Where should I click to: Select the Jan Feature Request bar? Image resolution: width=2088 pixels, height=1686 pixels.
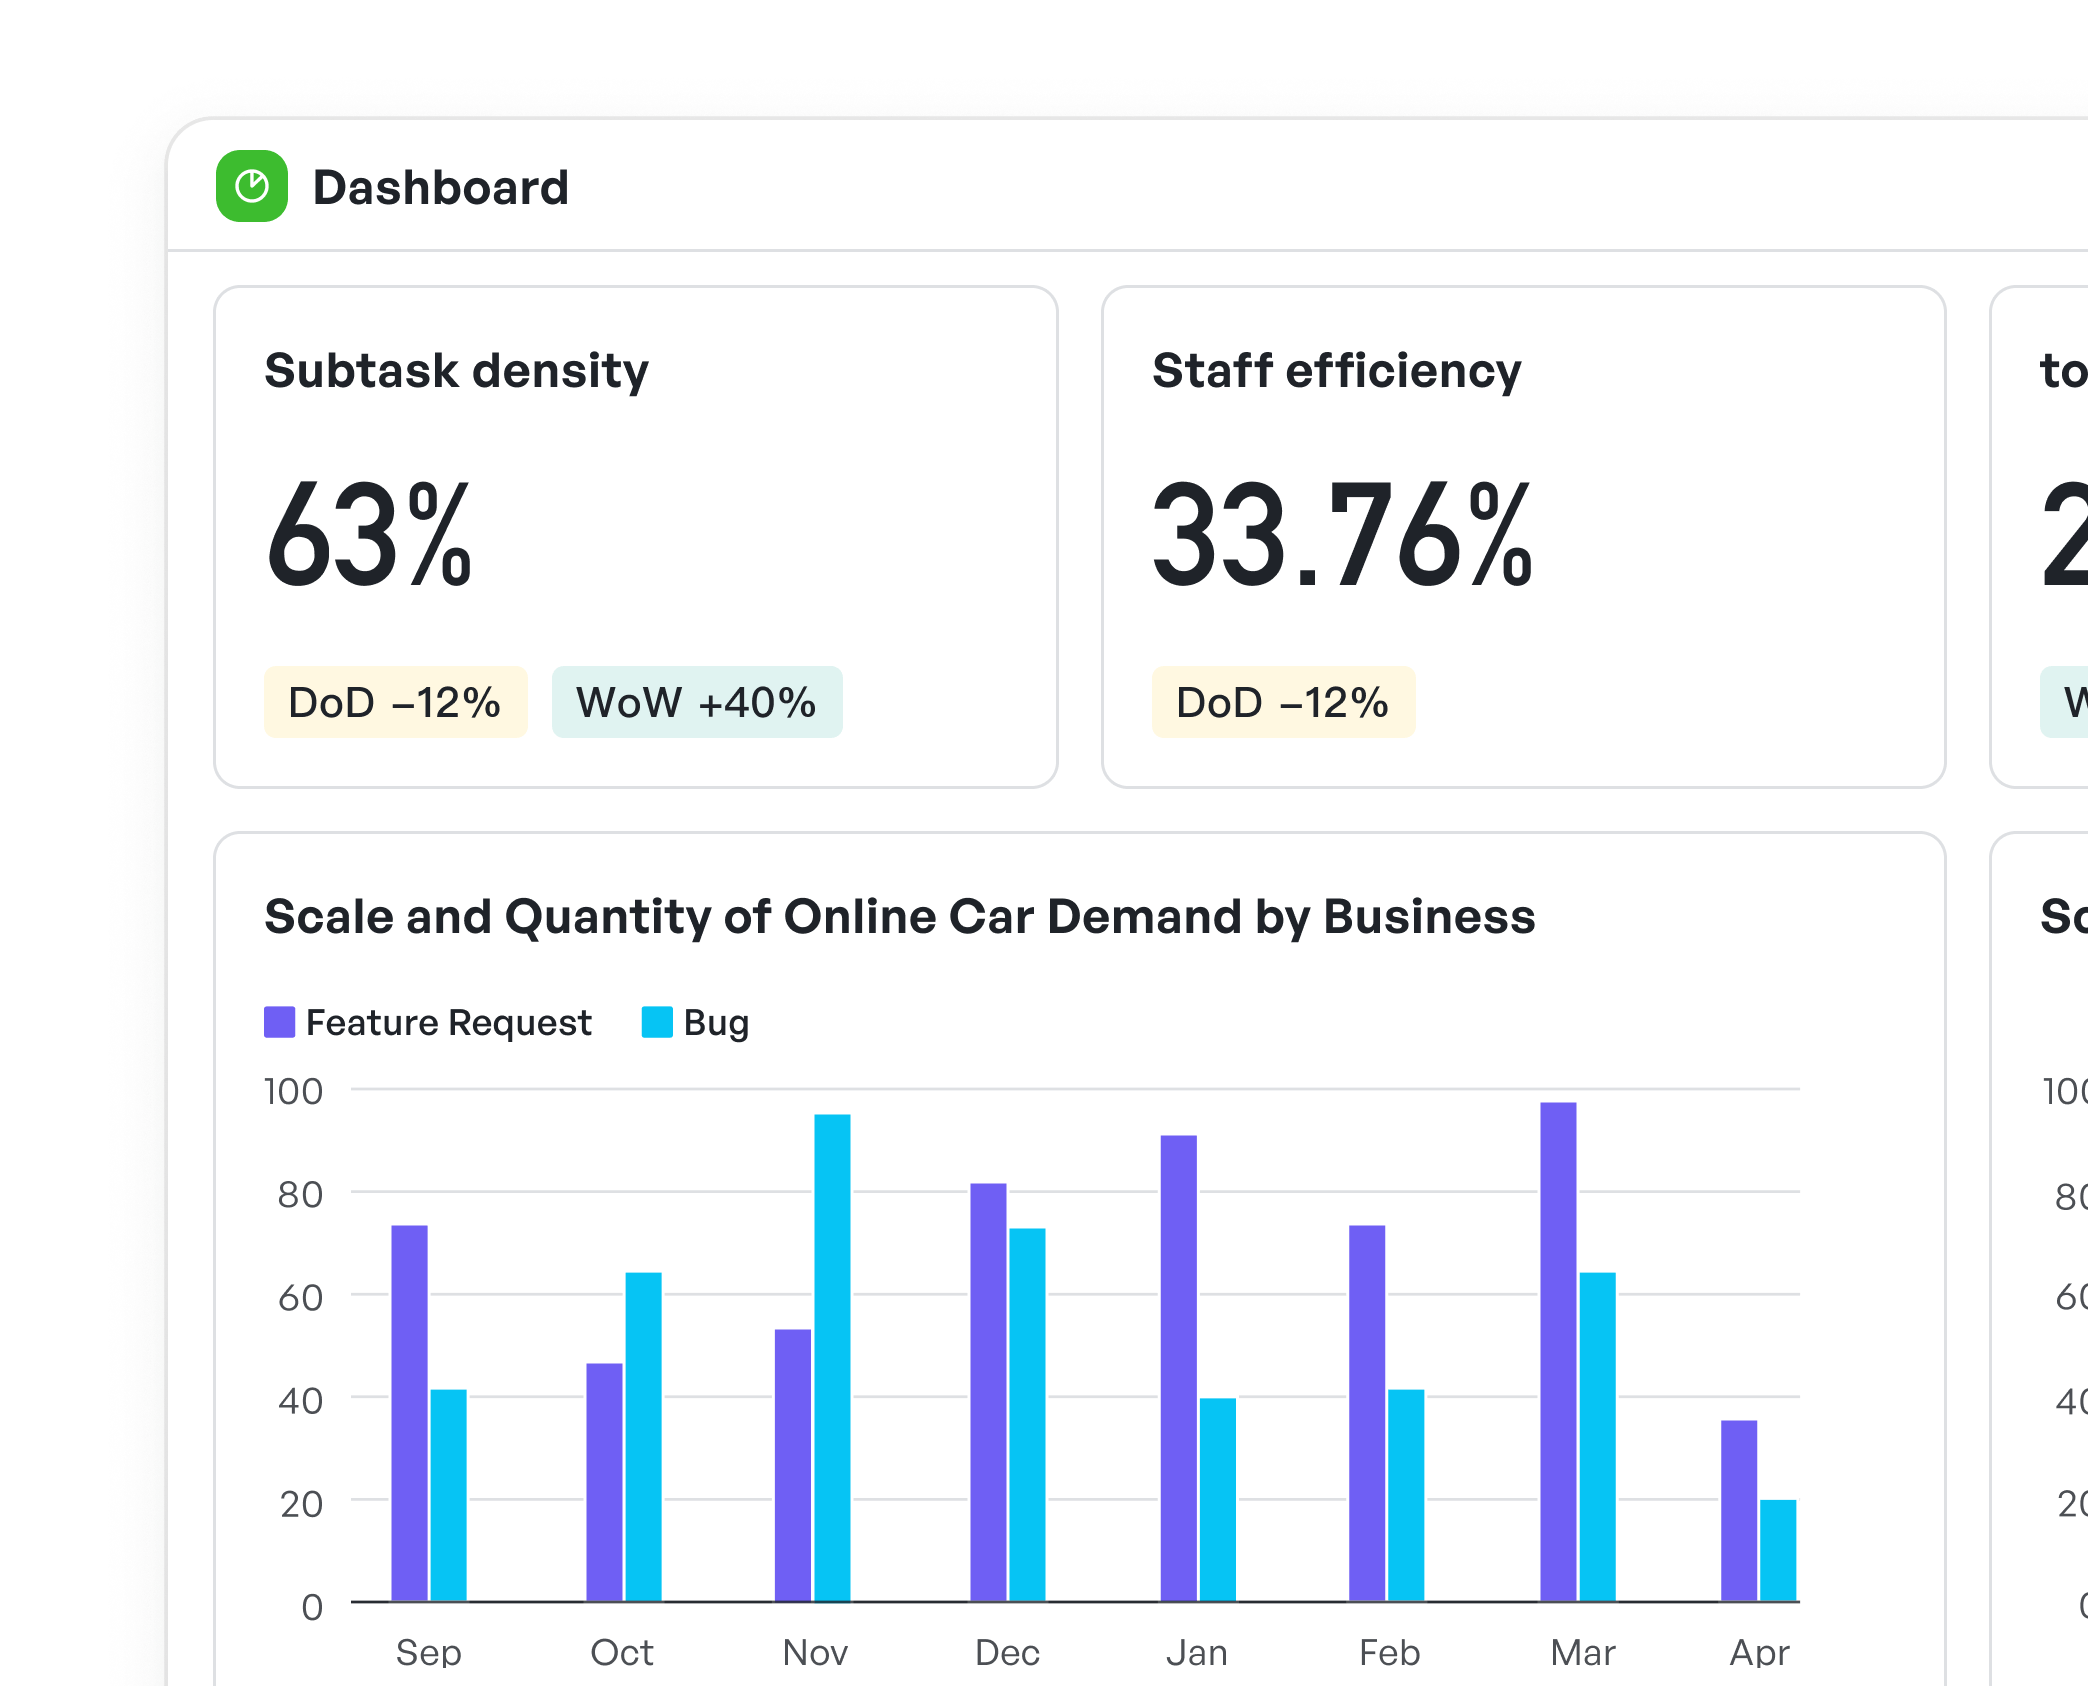1179,1368
